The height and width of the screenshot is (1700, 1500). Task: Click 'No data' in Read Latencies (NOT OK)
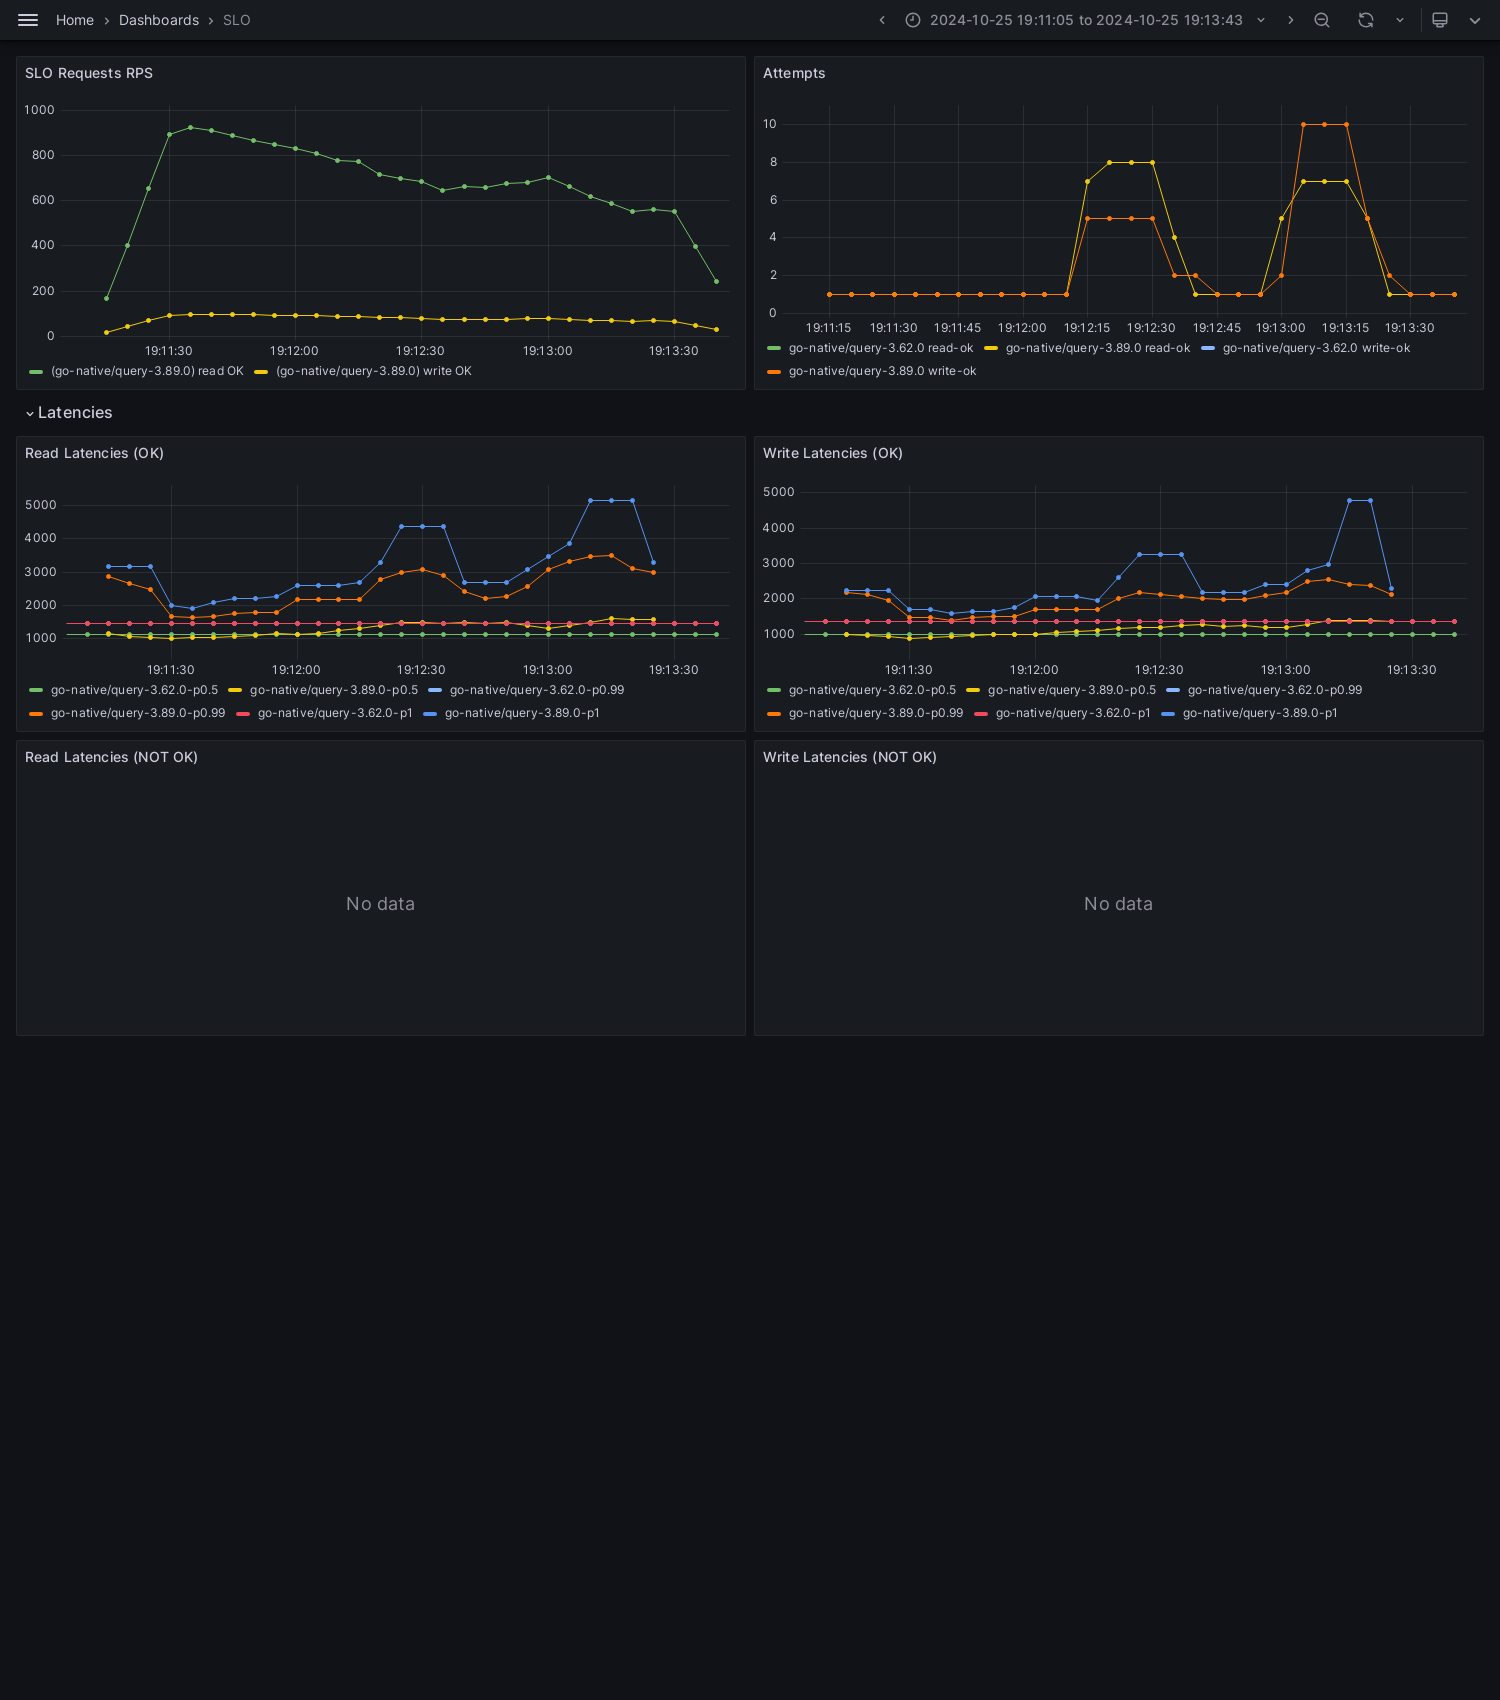pos(380,904)
